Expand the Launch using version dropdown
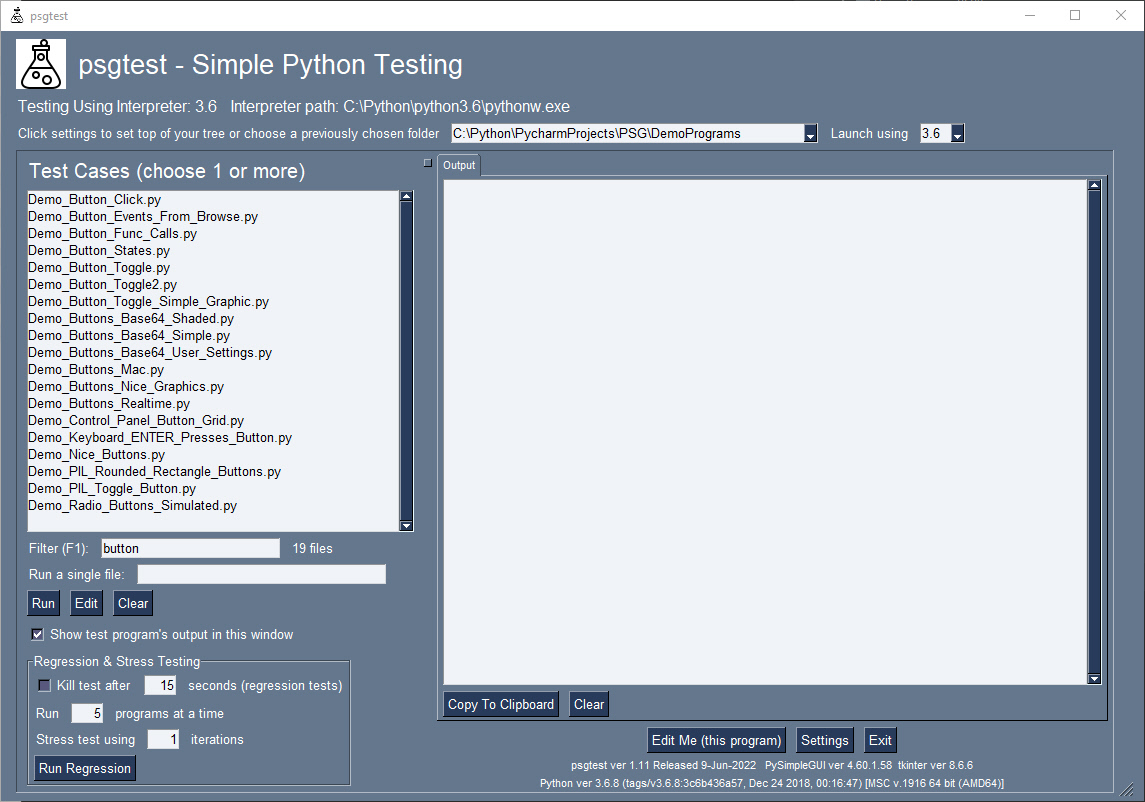 pyautogui.click(x=957, y=134)
